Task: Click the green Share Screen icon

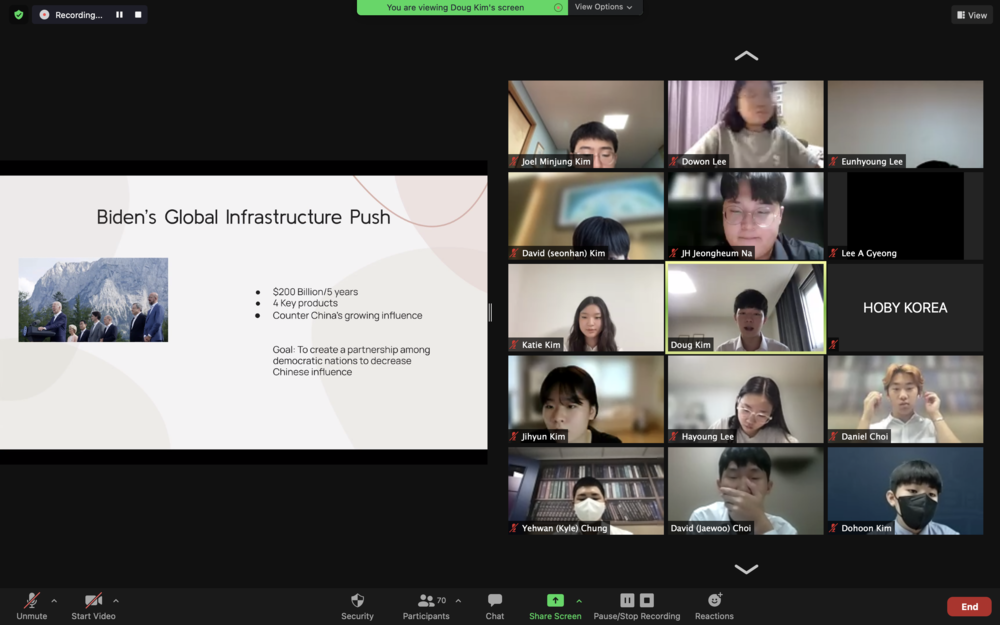Action: point(555,600)
